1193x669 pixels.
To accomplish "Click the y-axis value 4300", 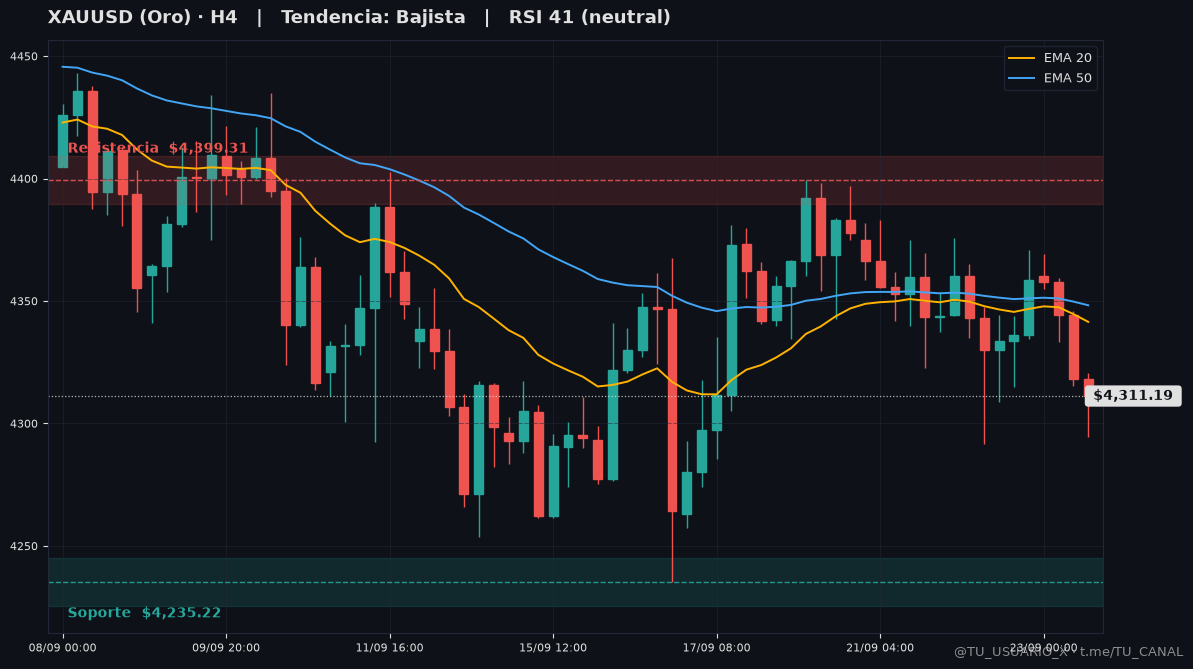I will click(23, 424).
